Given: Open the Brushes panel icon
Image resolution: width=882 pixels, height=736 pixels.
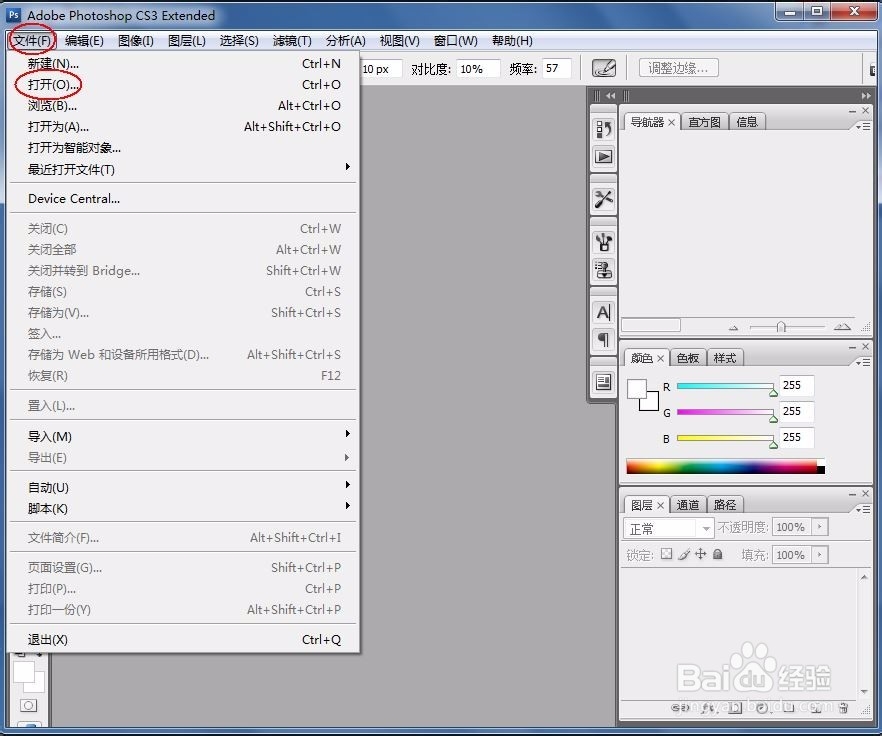Looking at the screenshot, I should coord(604,242).
